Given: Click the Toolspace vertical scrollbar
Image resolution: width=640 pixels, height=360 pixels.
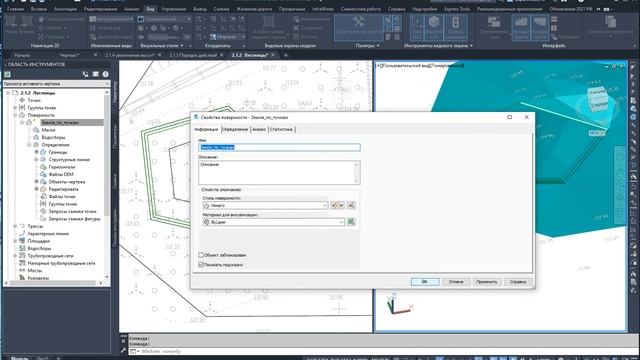Looking at the screenshot, I should [107, 155].
